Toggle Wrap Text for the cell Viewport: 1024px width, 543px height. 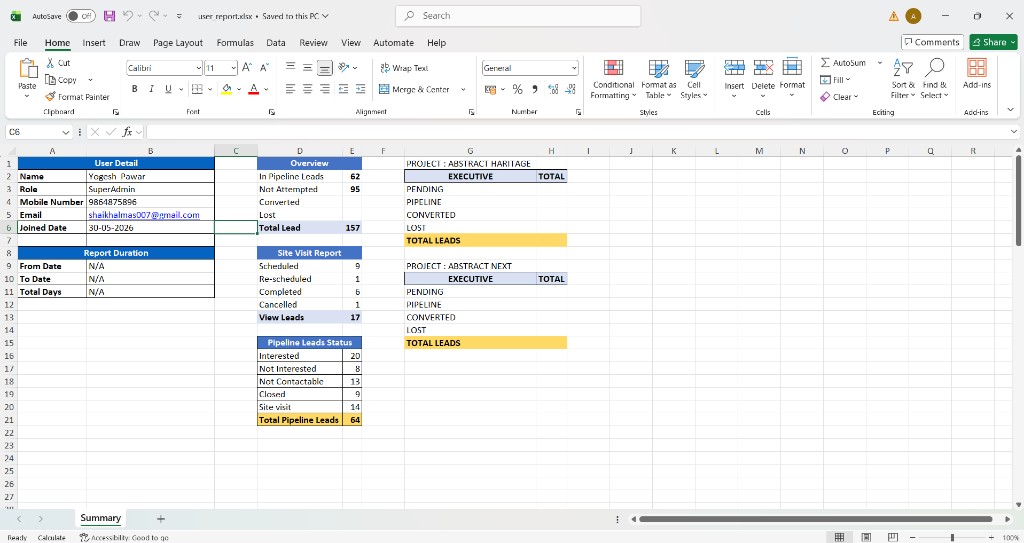404,68
